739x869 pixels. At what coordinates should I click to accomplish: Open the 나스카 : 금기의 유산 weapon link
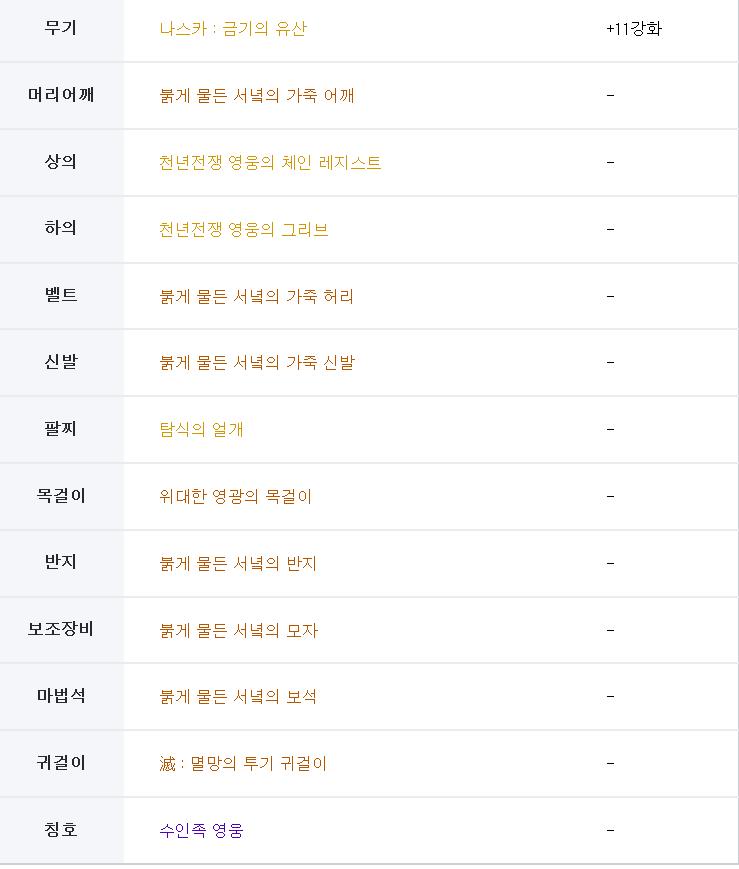[x=233, y=29]
